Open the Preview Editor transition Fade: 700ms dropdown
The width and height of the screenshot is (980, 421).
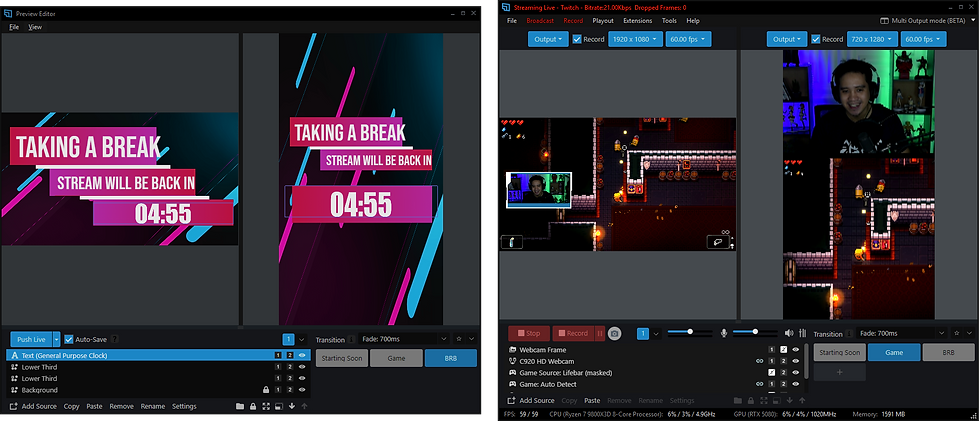coord(404,339)
